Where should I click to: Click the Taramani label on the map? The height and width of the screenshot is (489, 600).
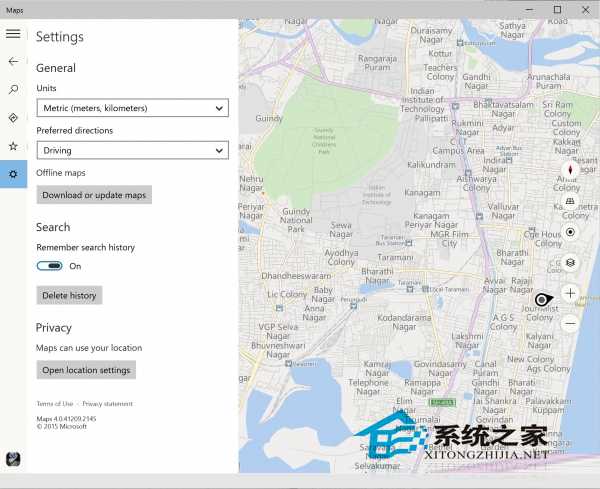pyautogui.click(x=395, y=258)
